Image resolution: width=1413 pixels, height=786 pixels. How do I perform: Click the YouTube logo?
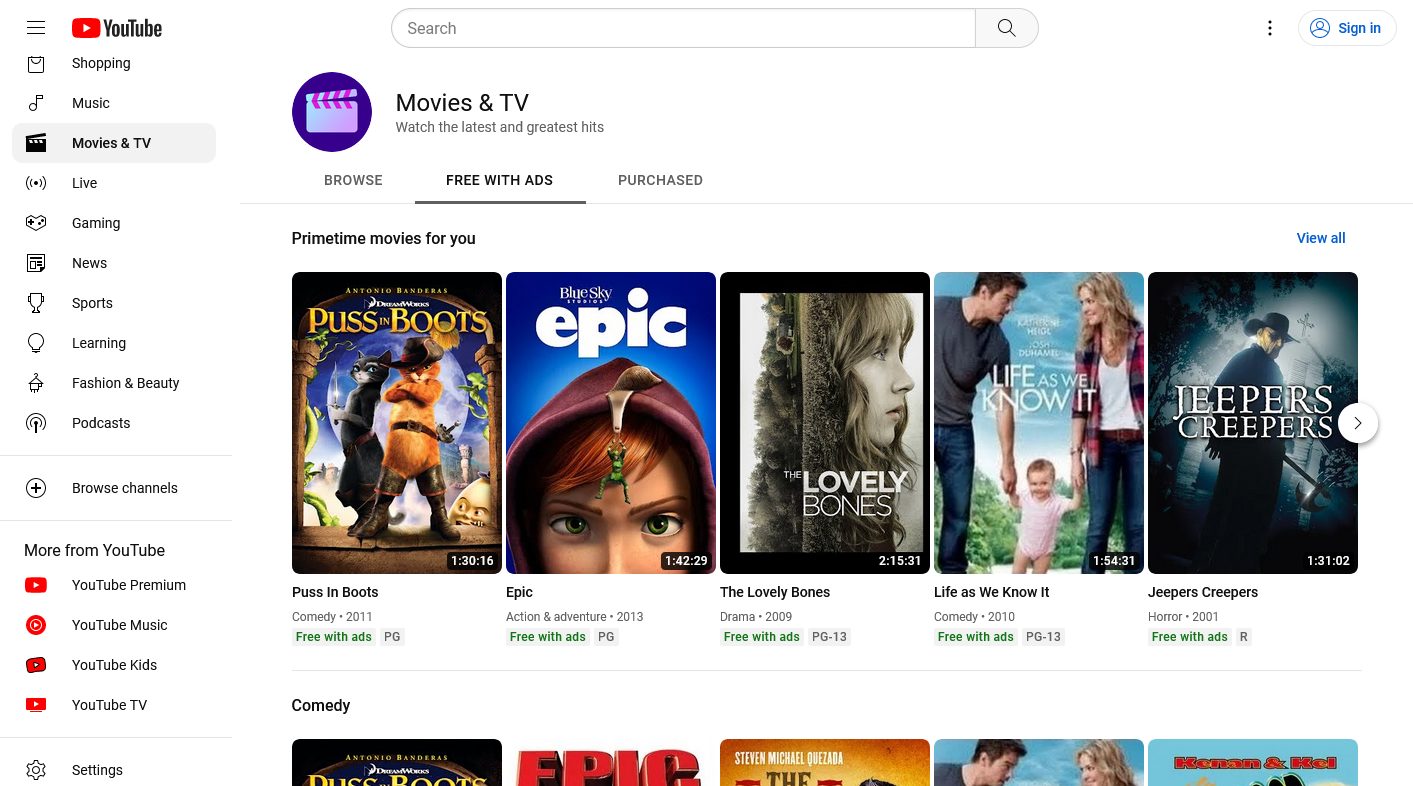pyautogui.click(x=117, y=28)
